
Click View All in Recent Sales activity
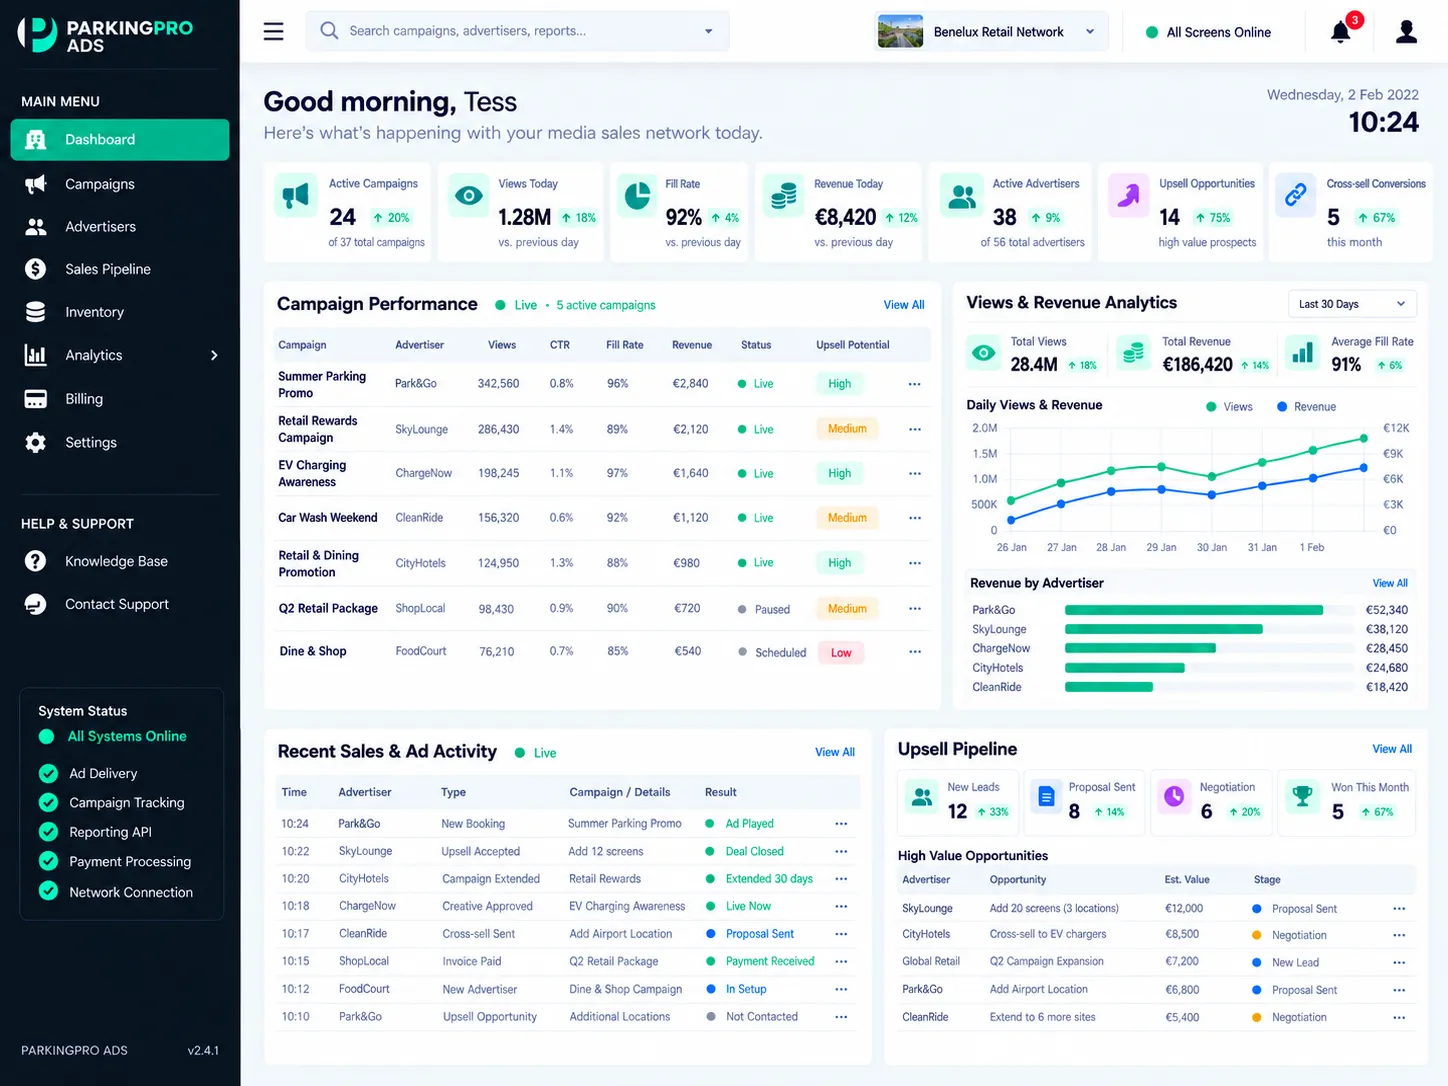coord(835,752)
